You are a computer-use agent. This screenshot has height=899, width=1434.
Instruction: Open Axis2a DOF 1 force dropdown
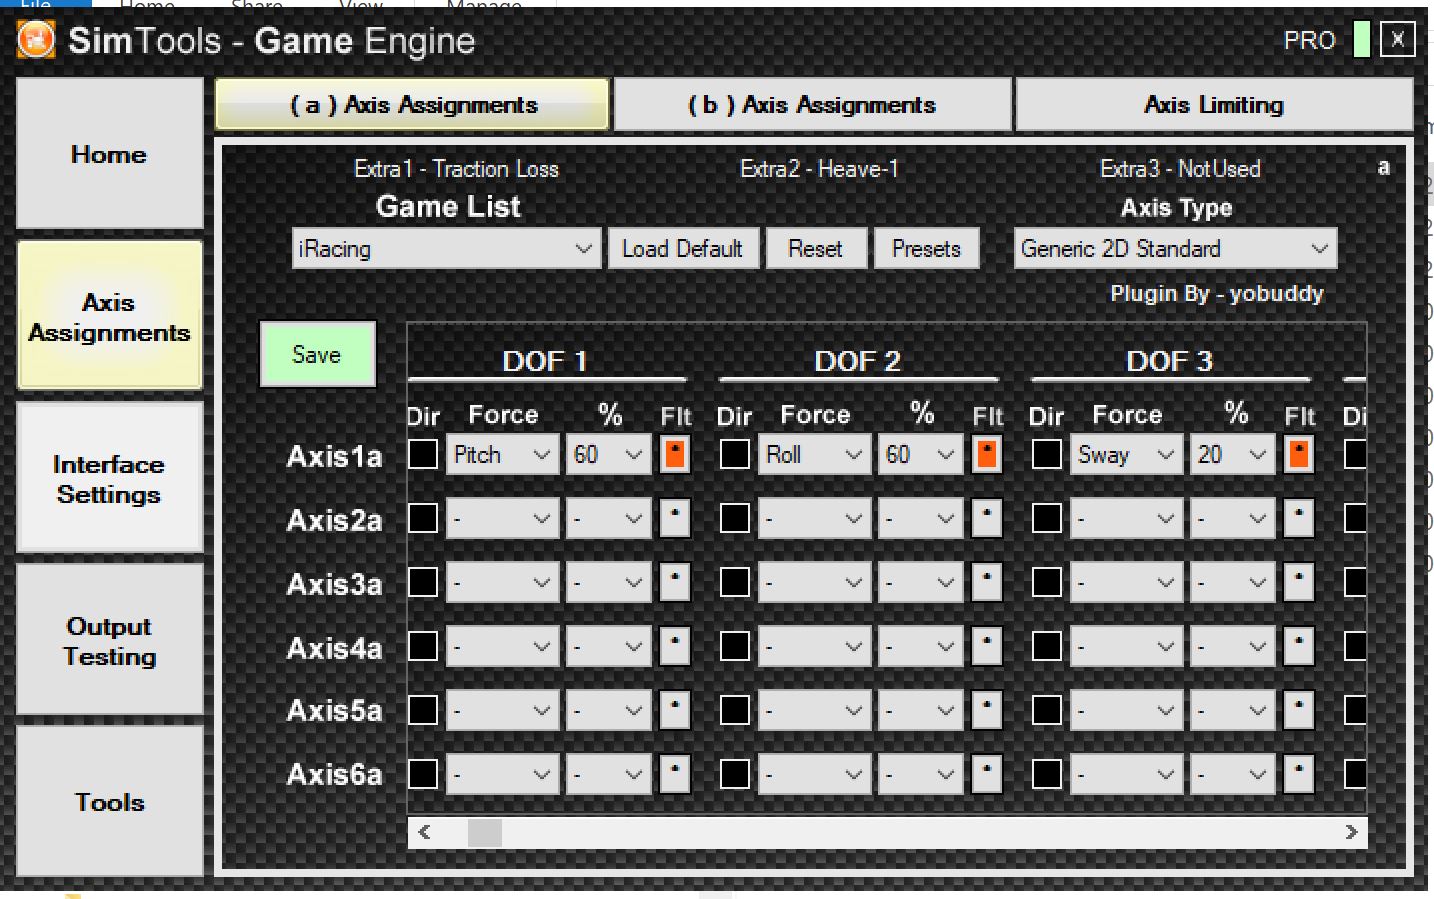[502, 519]
